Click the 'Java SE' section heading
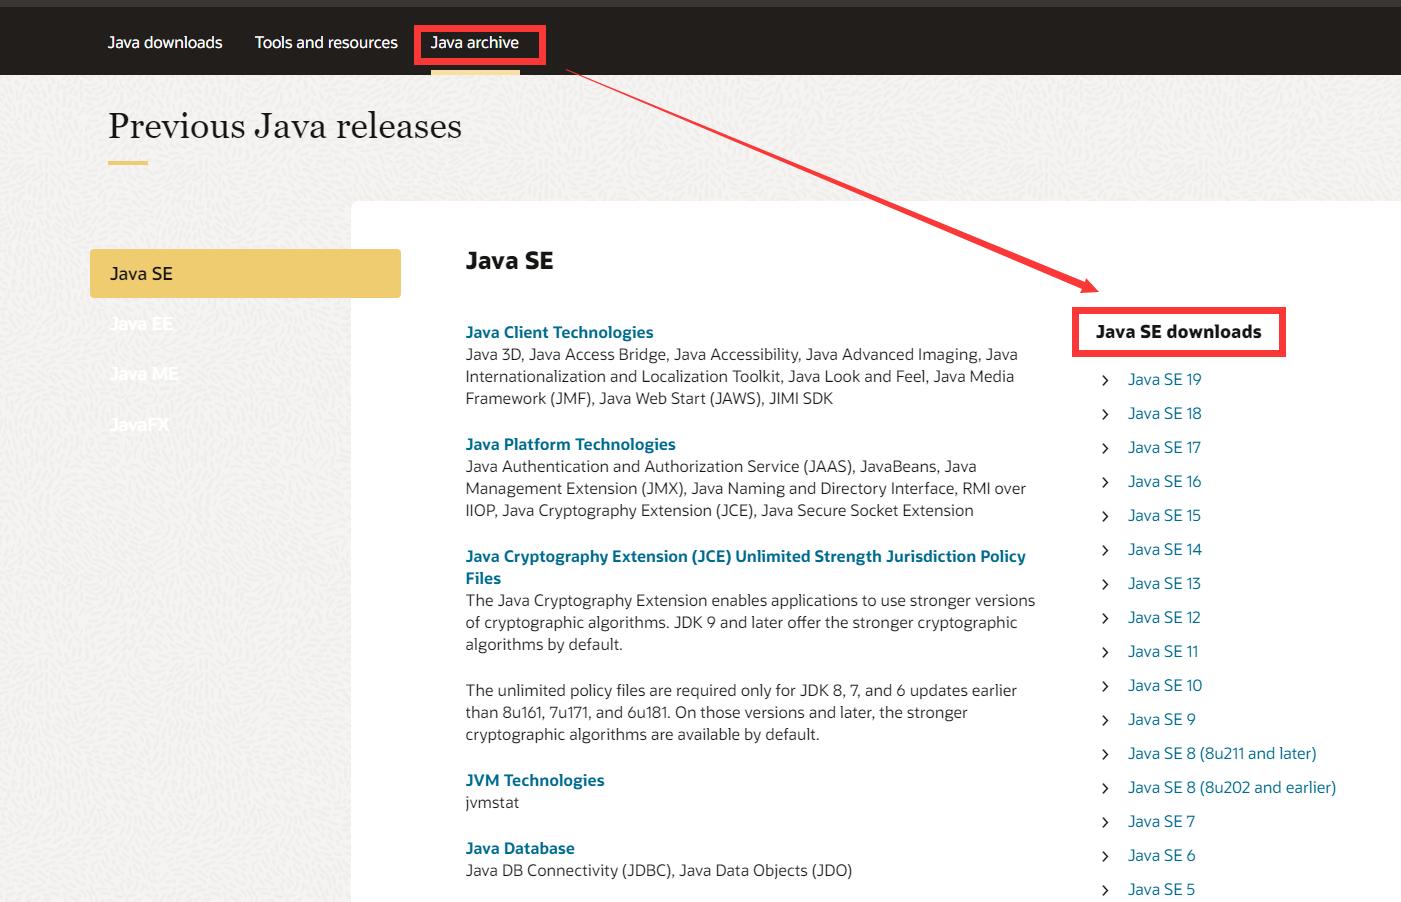The image size is (1401, 902). 509,261
